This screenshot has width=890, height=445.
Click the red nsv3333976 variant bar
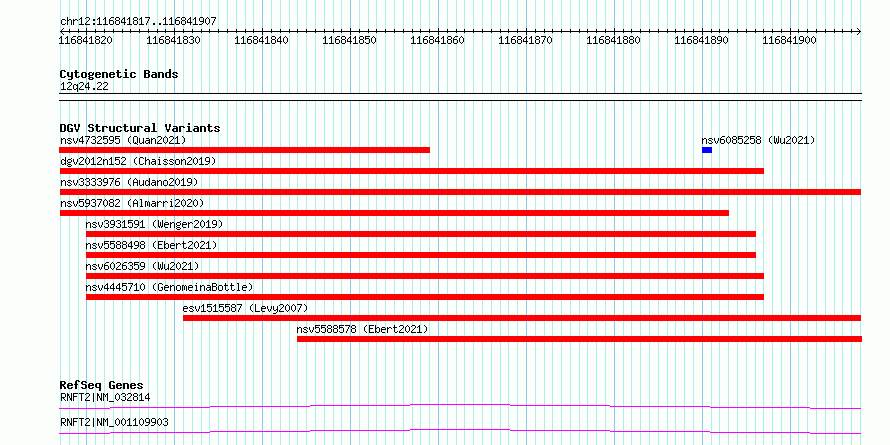tap(460, 192)
